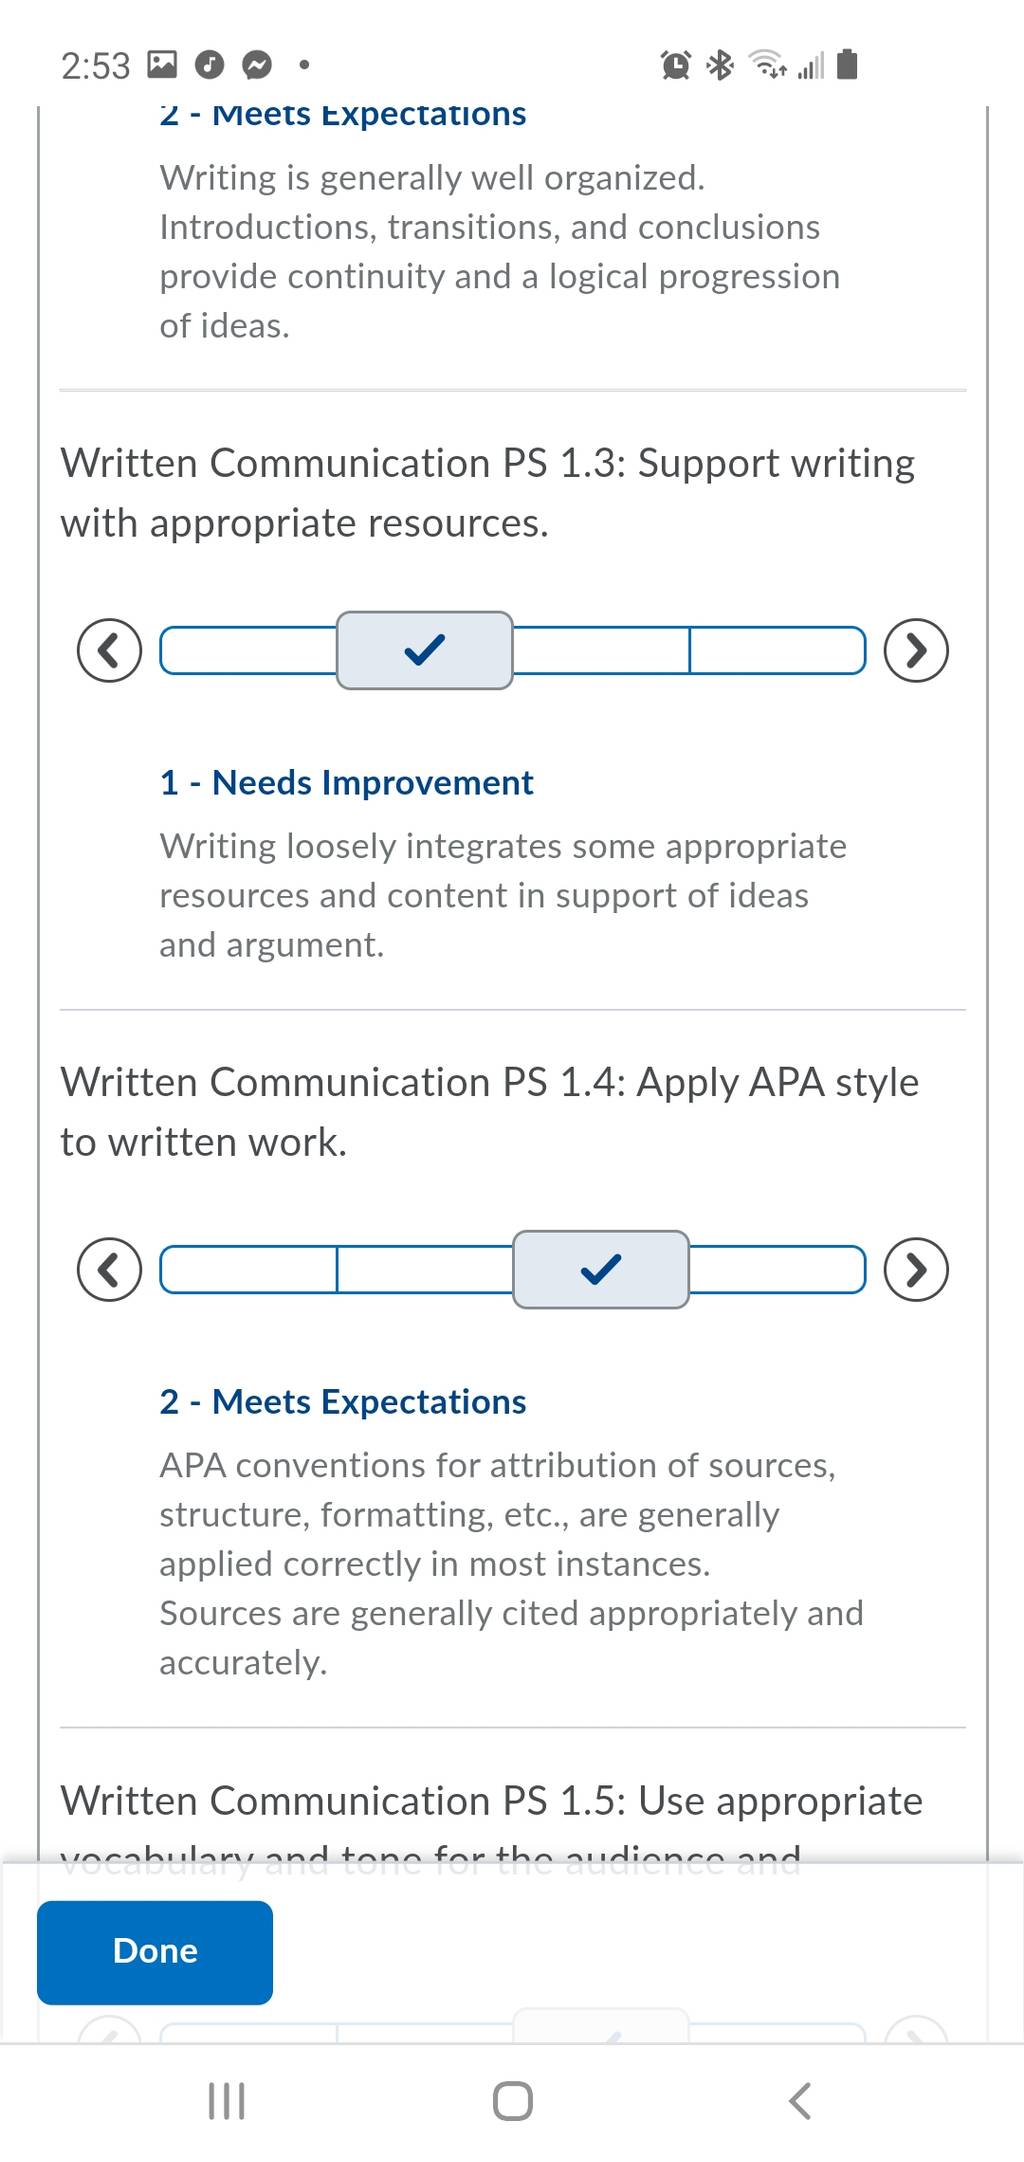Go to previous level for PS 1.3 rubric
Screen dimensions: 1024x2162
point(109,650)
